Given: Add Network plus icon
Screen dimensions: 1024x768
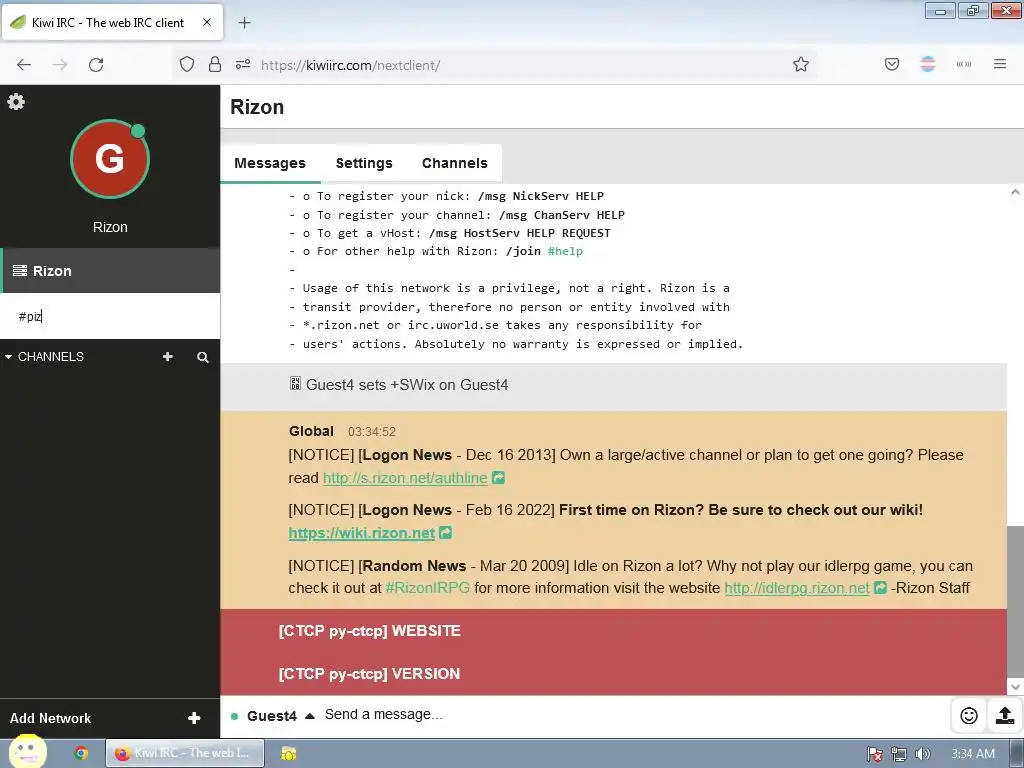Looking at the screenshot, I should click(x=194, y=718).
